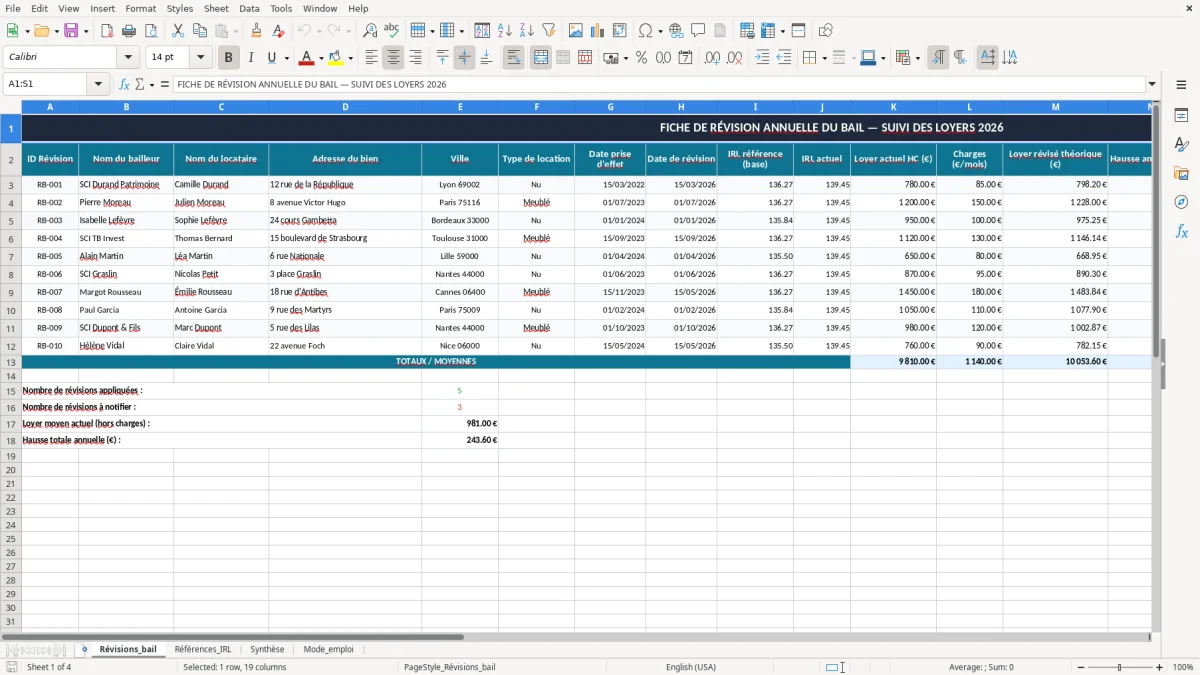Toggle Align Left for the cells
Viewport: 1200px width, 675px height.
(x=371, y=58)
